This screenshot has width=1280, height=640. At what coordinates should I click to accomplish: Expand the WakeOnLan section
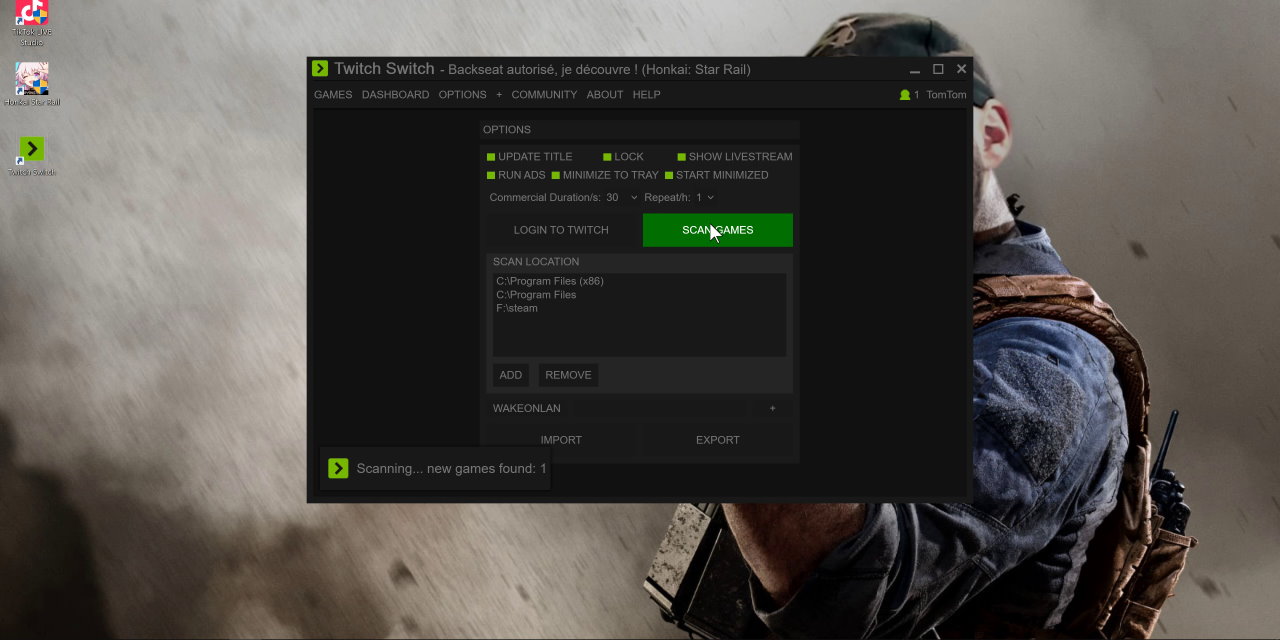coord(772,408)
